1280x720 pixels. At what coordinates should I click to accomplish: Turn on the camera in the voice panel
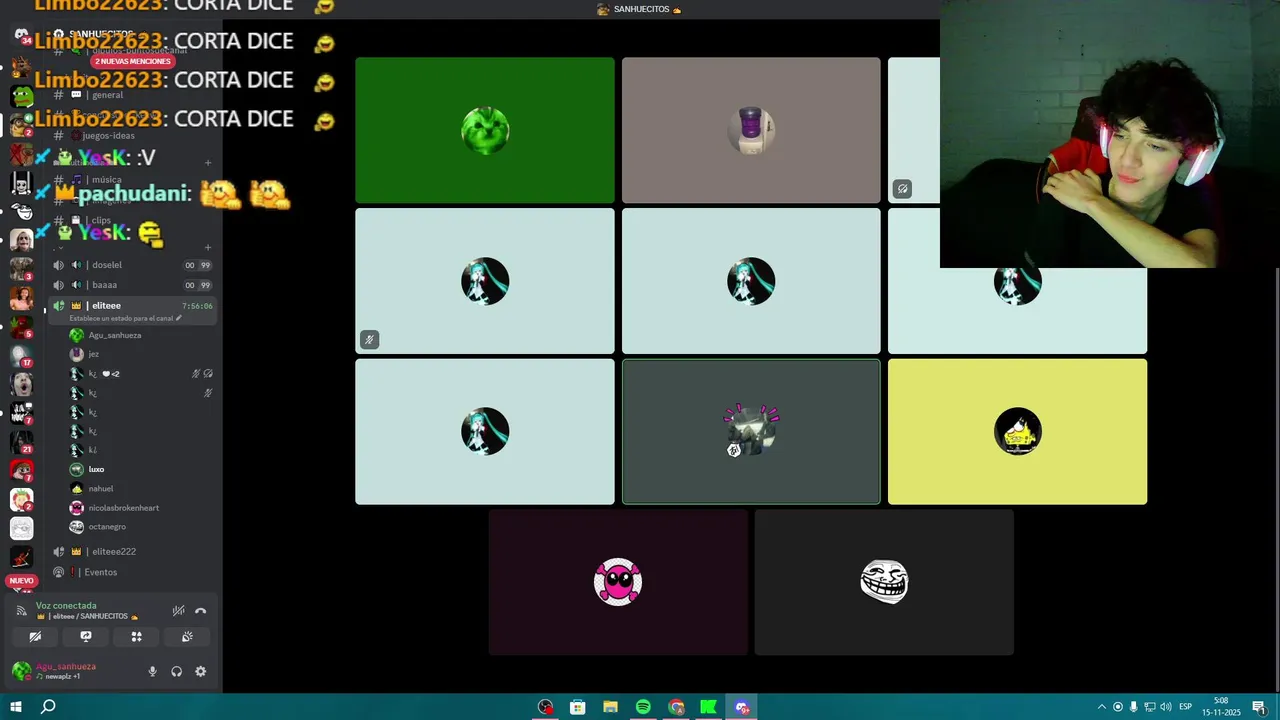click(35, 636)
